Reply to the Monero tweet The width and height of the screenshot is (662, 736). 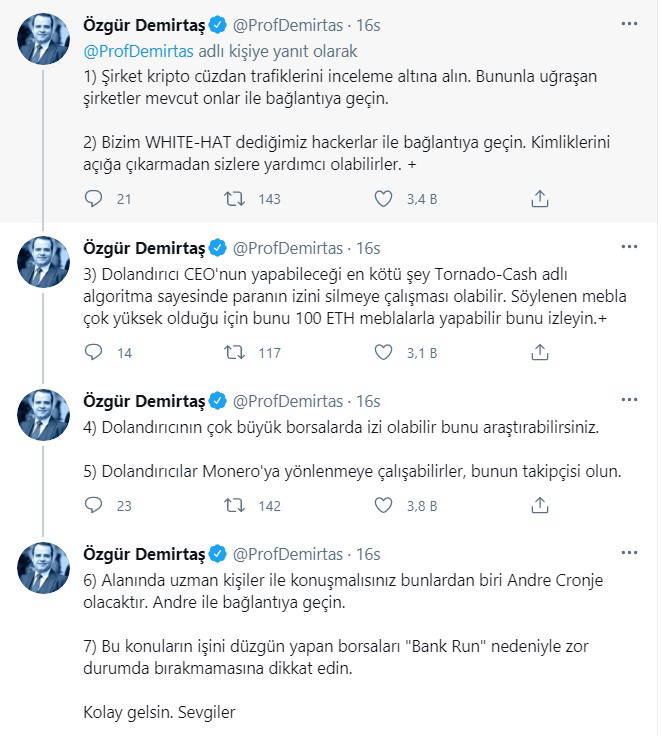coord(94,506)
